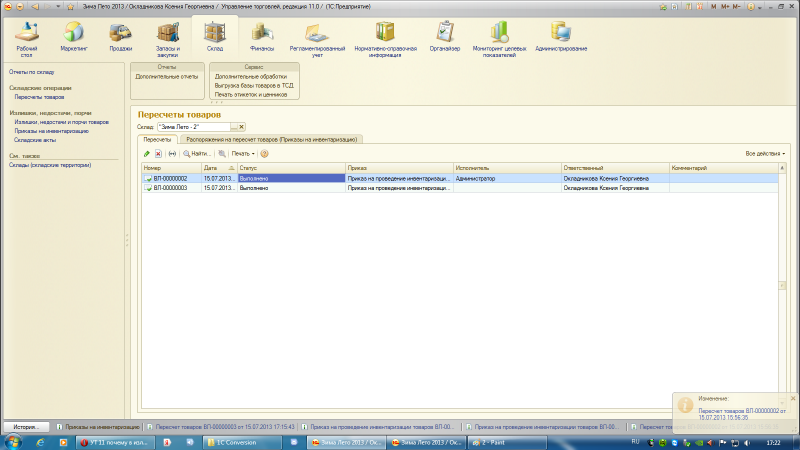Open the Склад field selection button
Image resolution: width=800 pixels, height=450 pixels.
(234, 128)
